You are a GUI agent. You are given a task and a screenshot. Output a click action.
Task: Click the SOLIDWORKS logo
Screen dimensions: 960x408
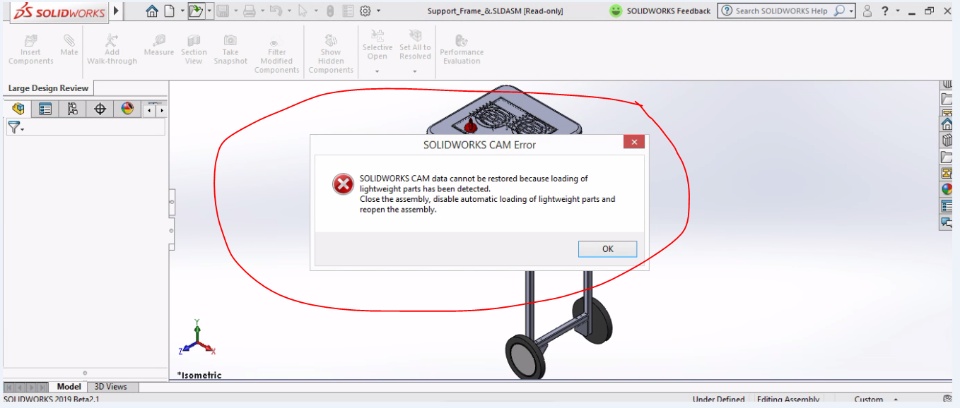(60, 11)
